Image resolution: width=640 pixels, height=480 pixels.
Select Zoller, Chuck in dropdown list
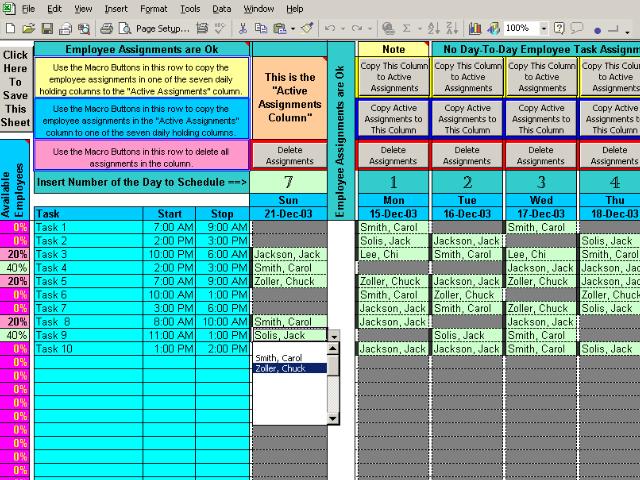click(x=290, y=369)
